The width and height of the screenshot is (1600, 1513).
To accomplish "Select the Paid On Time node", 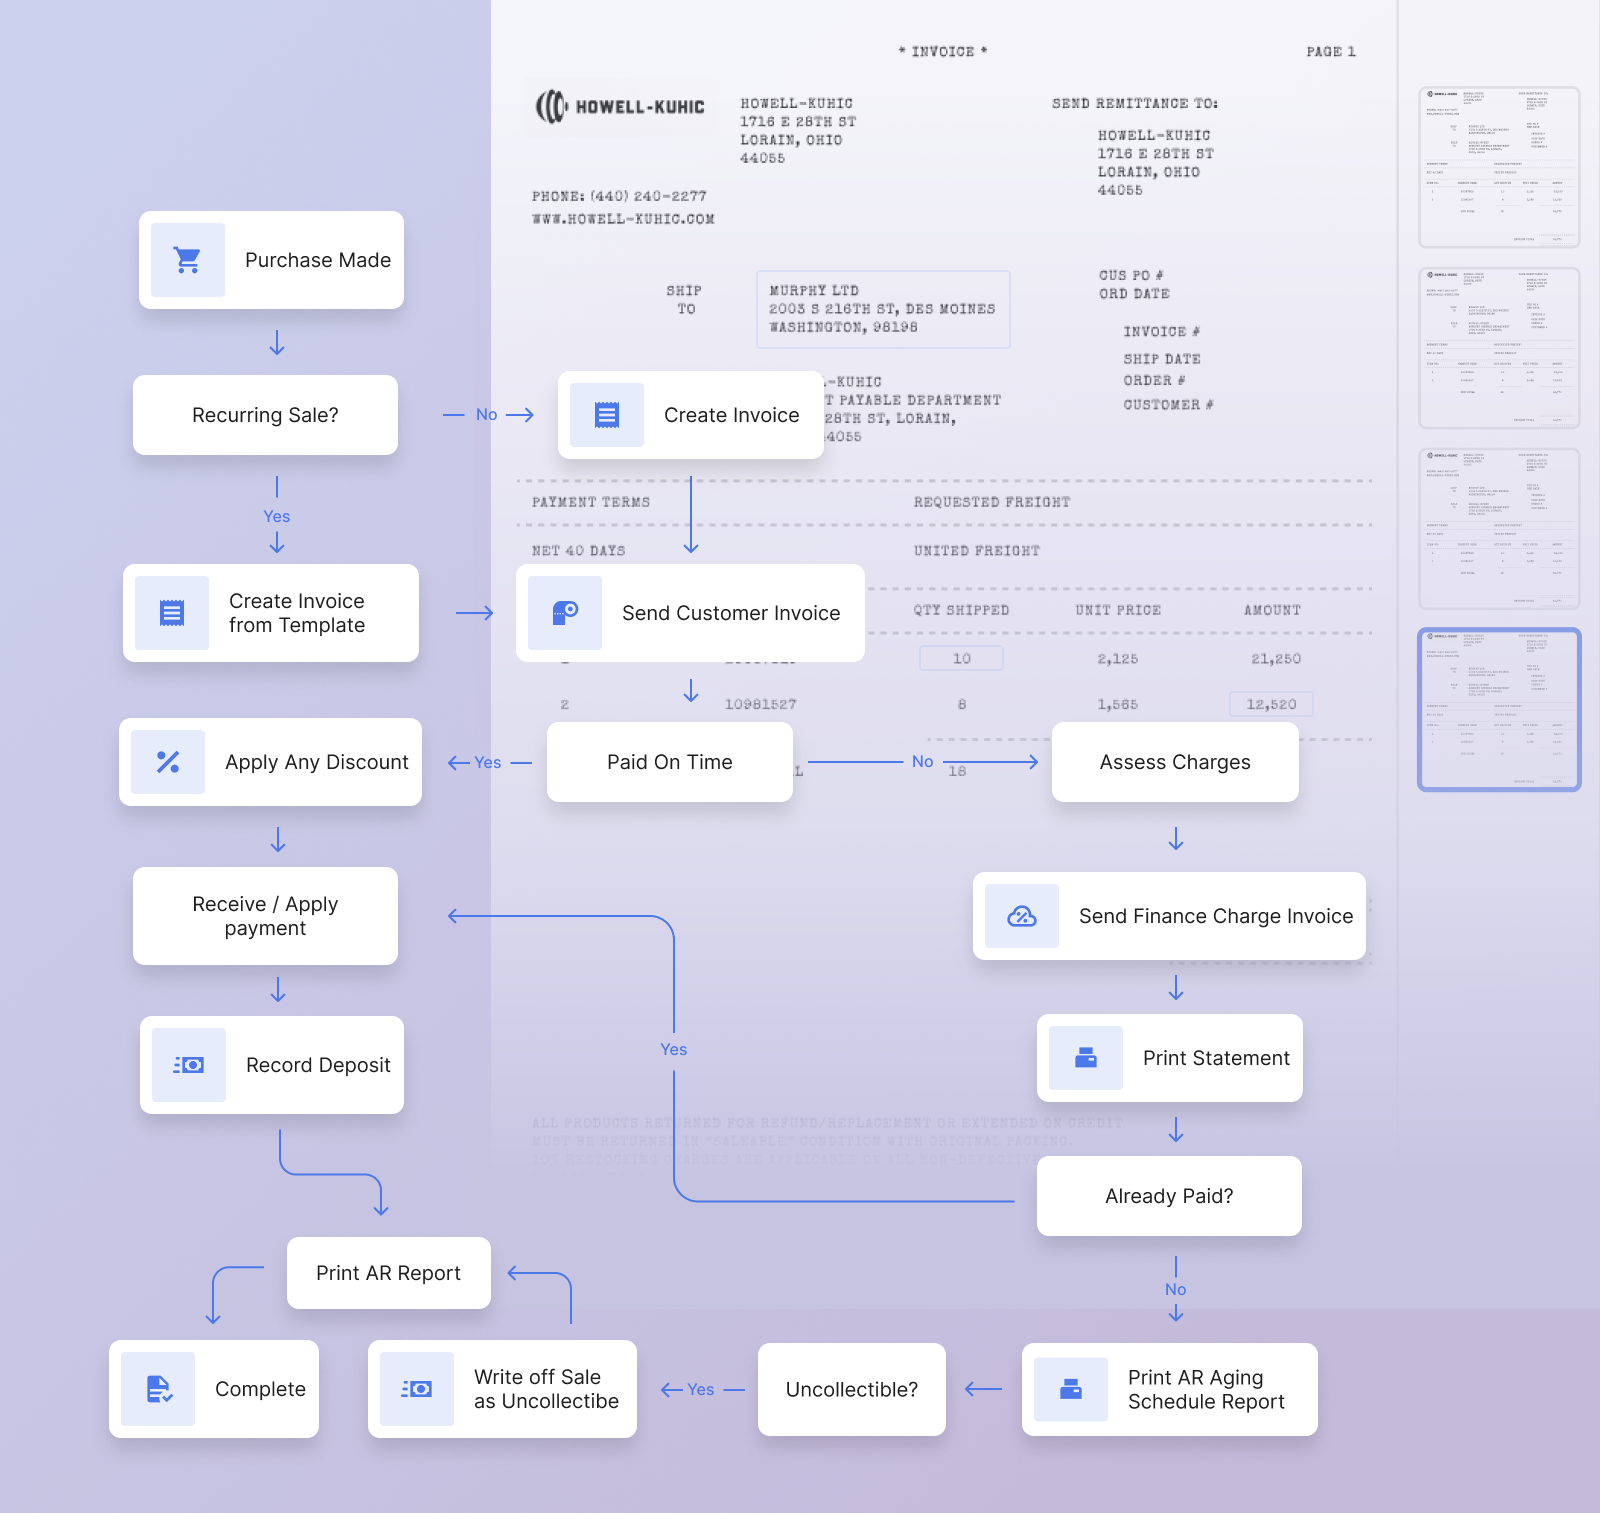I will 669,762.
